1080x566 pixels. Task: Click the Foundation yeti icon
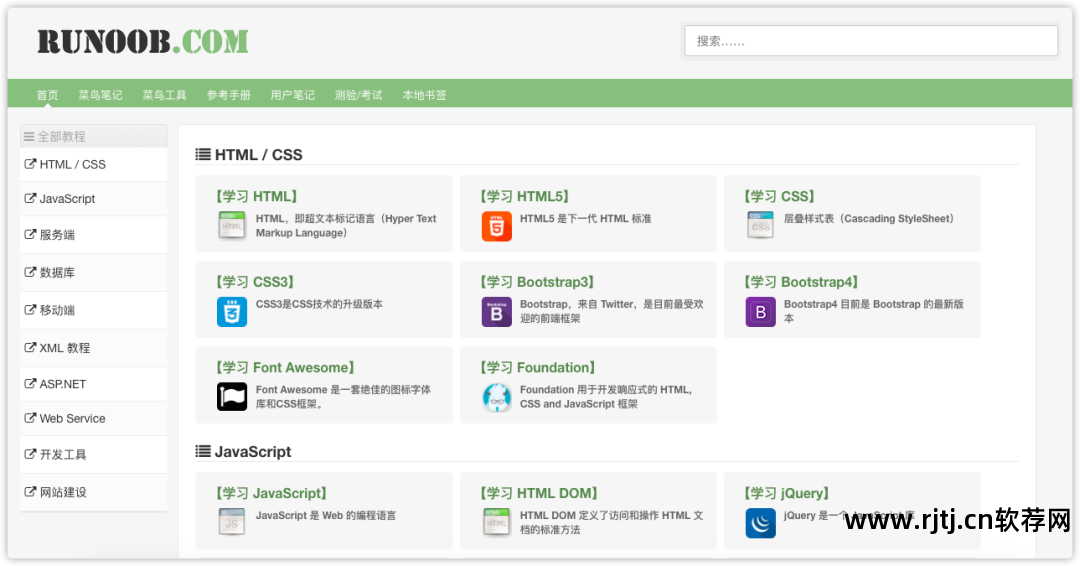[x=496, y=397]
